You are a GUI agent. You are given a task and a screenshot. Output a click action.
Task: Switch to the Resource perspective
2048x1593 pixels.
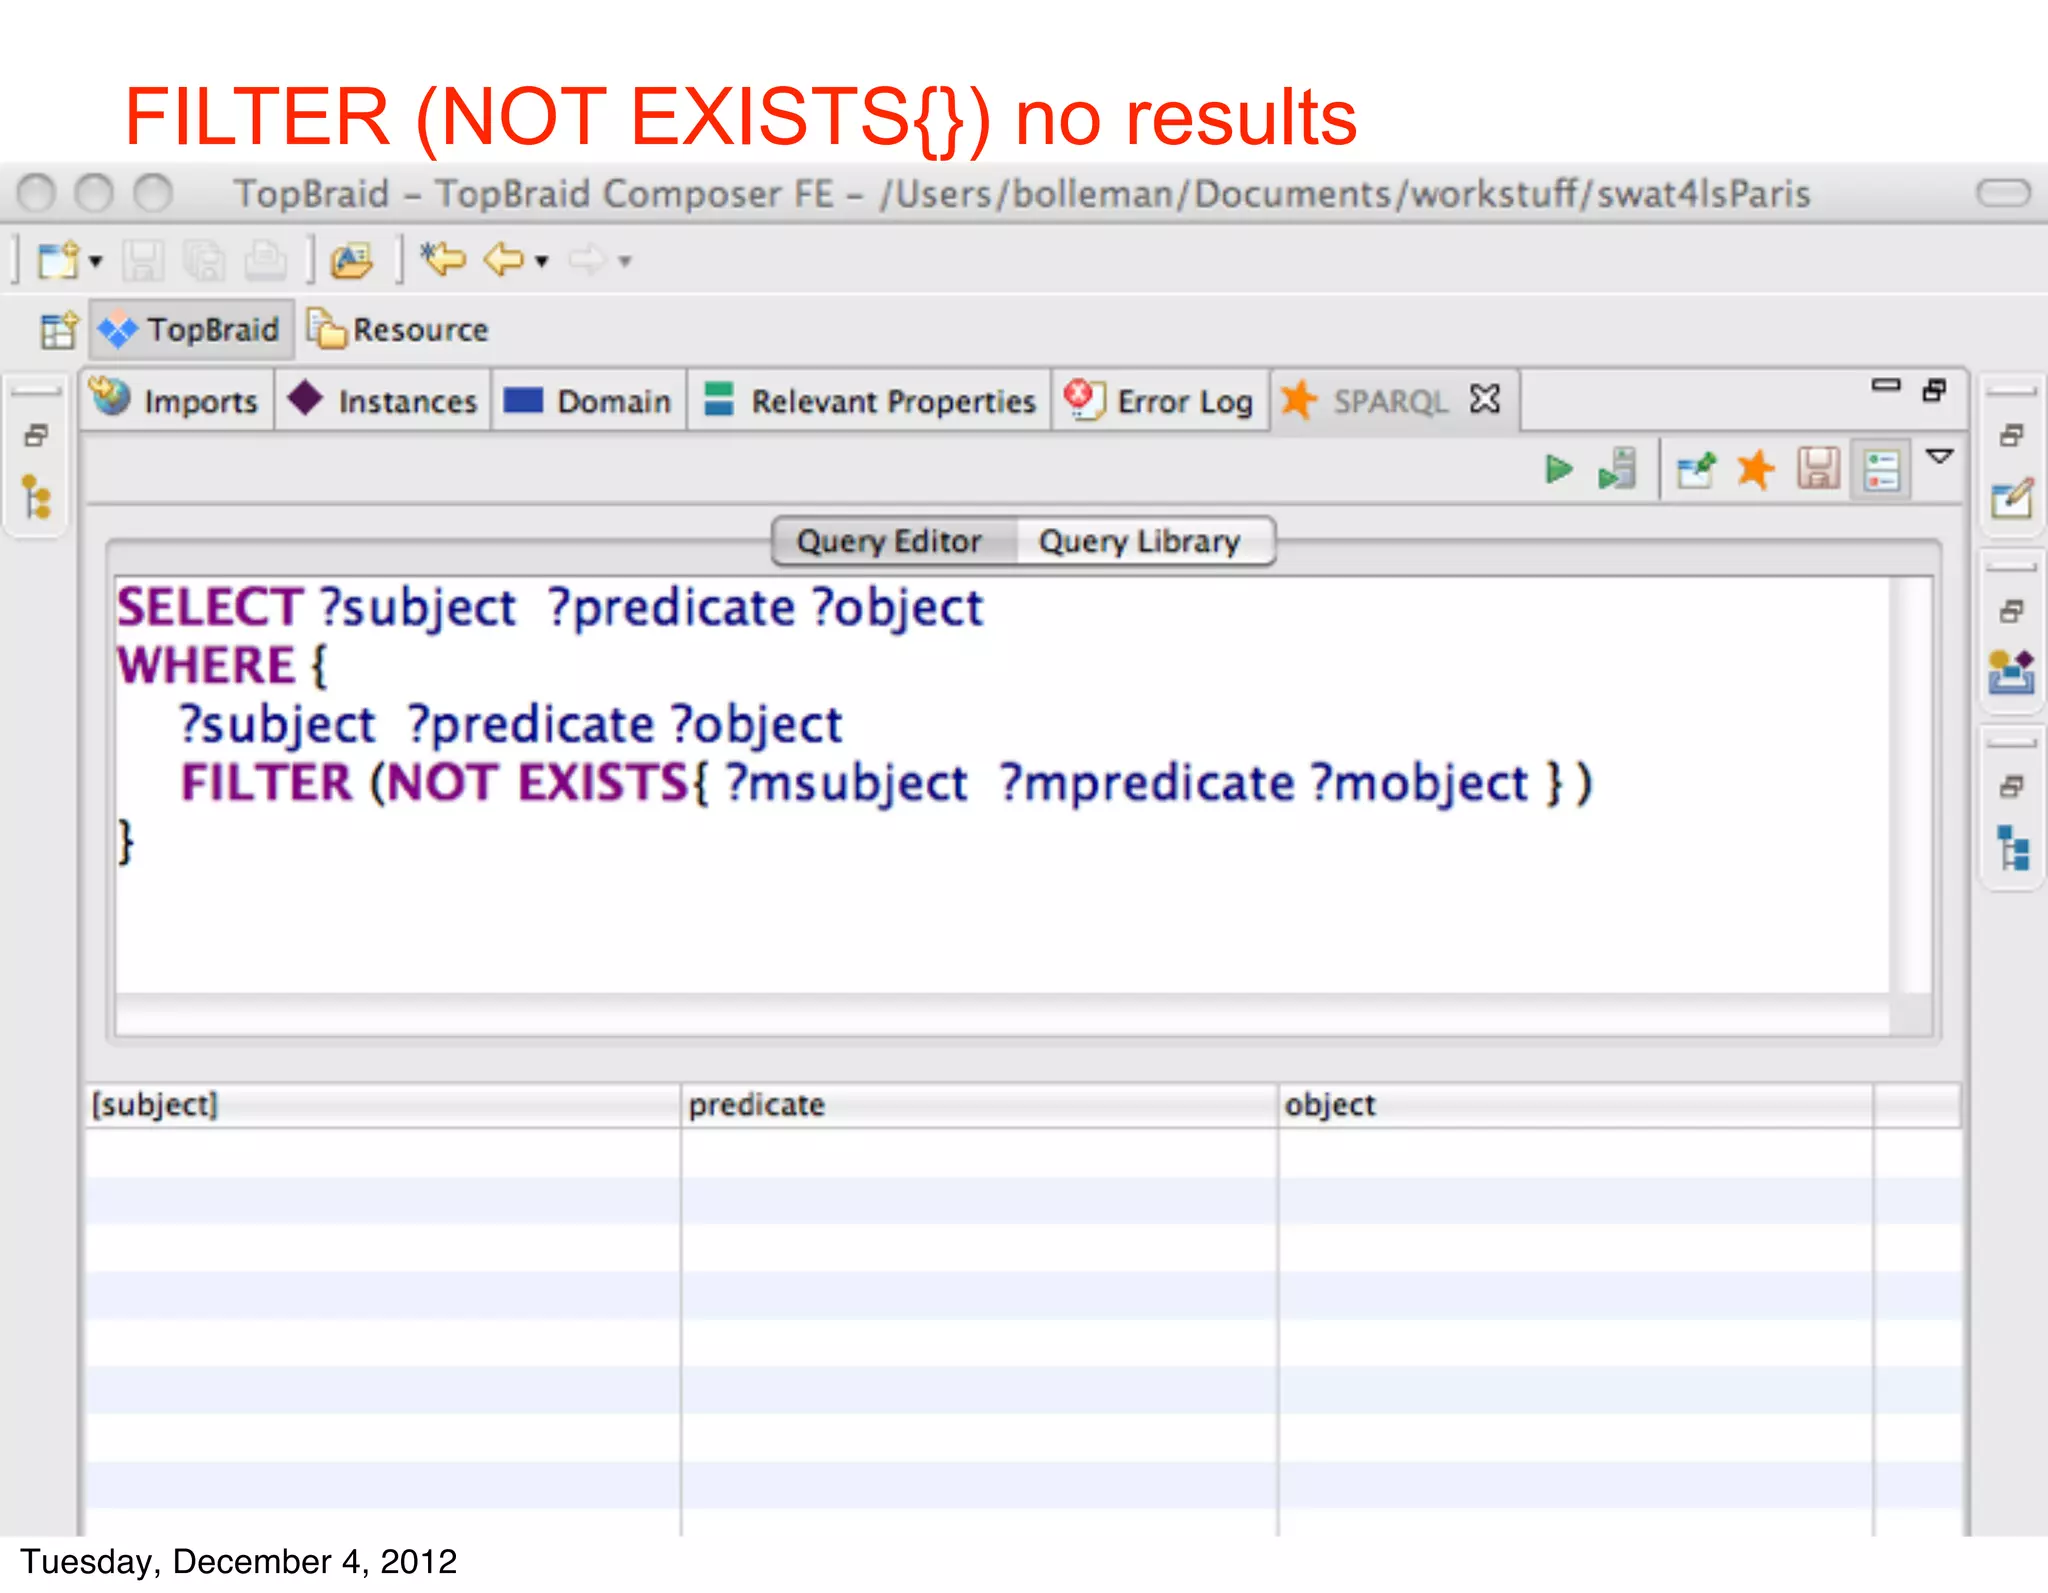398,329
